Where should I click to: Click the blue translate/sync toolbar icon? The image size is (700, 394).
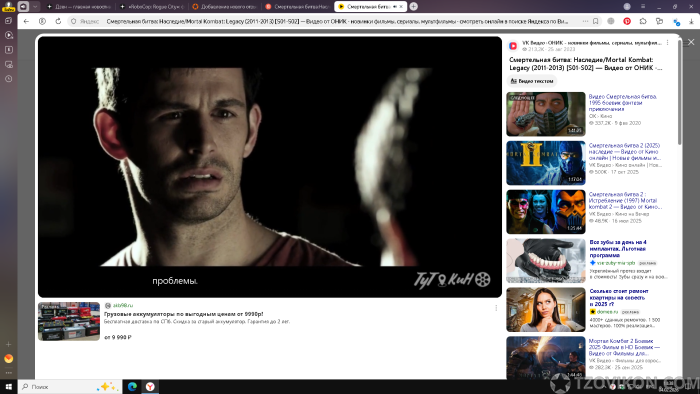click(676, 21)
